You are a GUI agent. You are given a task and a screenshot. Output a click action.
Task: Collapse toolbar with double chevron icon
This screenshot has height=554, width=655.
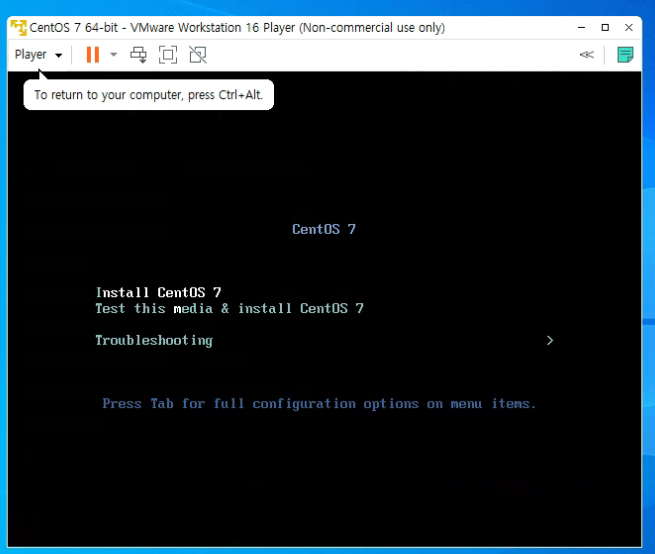click(586, 55)
